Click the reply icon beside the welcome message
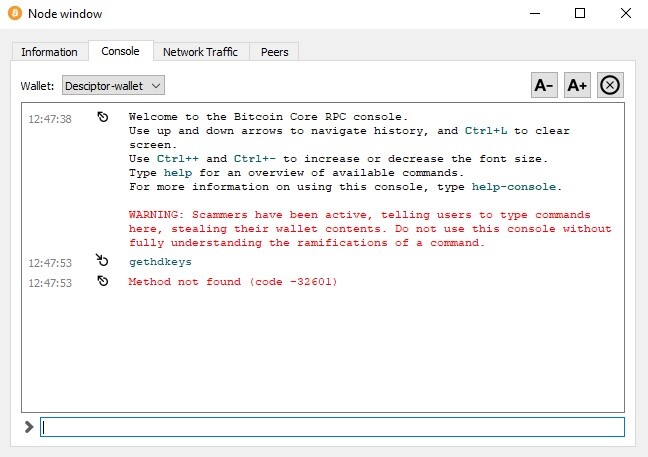The image size is (648, 457). click(x=102, y=117)
